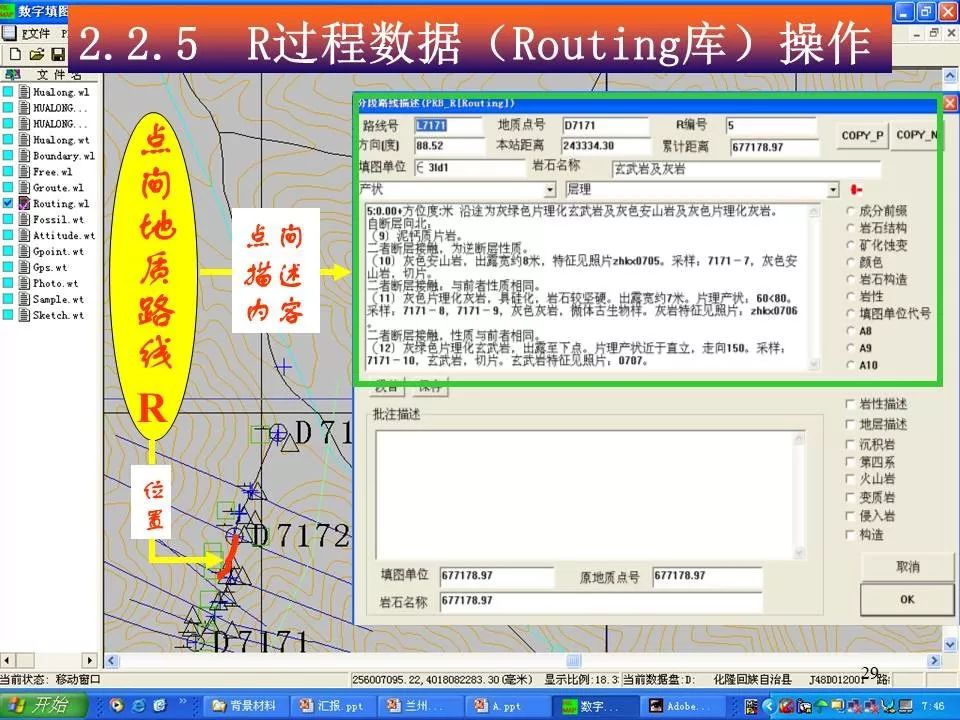
Task: Tick the 火山岩 checkbox
Action: (851, 479)
